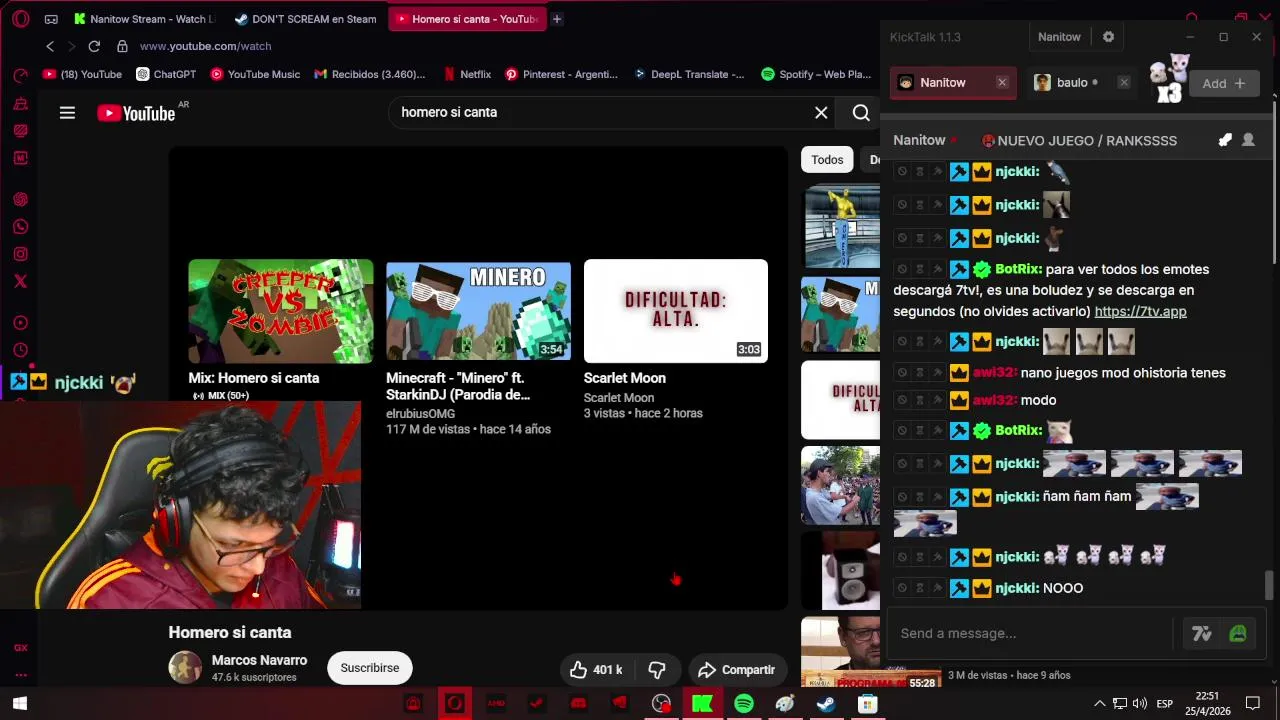Open moderator actions icon in chat header
Image resolution: width=1280 pixels, height=720 pixels.
(1225, 140)
